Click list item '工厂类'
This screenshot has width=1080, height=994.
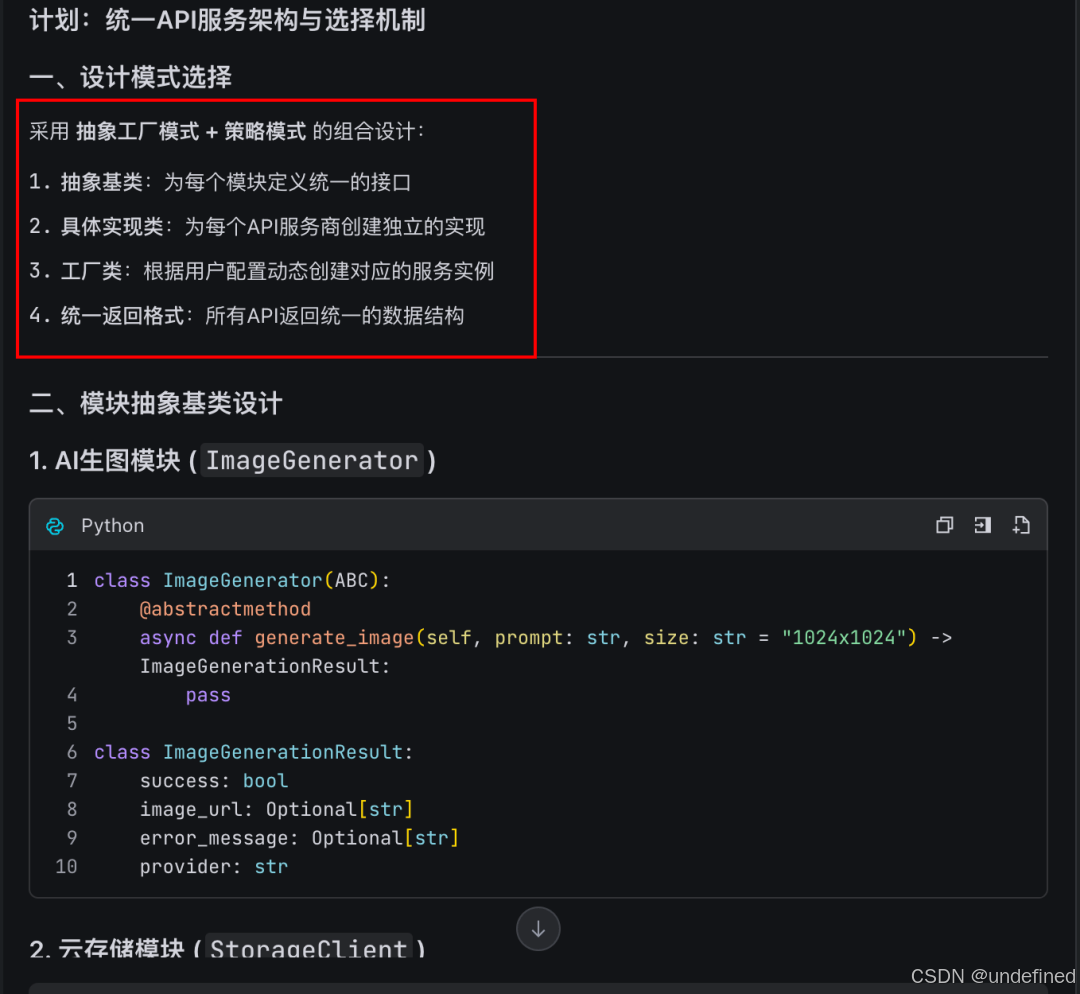tap(262, 271)
